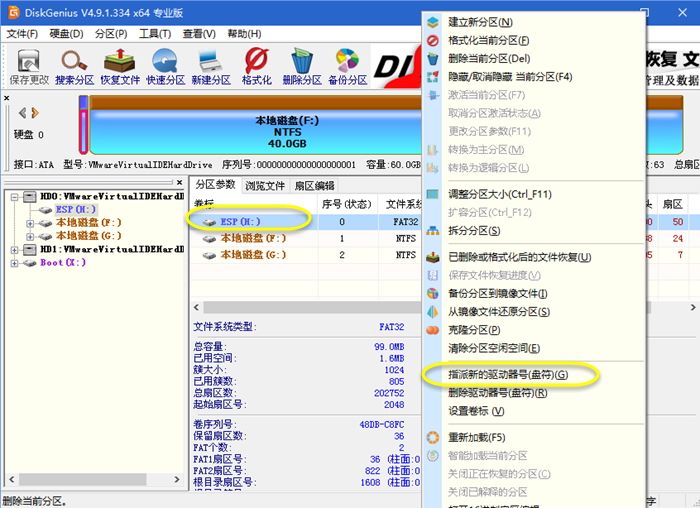The width and height of the screenshot is (700, 508).
Task: Click the 总扇区数 value 202752
Action: [389, 393]
